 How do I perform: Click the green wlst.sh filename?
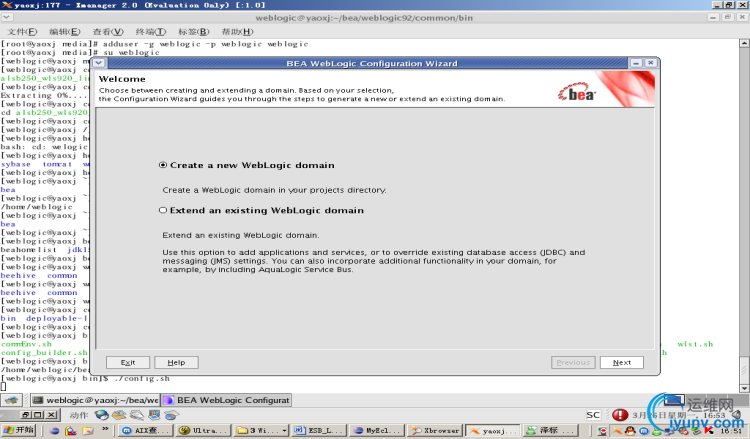[x=695, y=344]
